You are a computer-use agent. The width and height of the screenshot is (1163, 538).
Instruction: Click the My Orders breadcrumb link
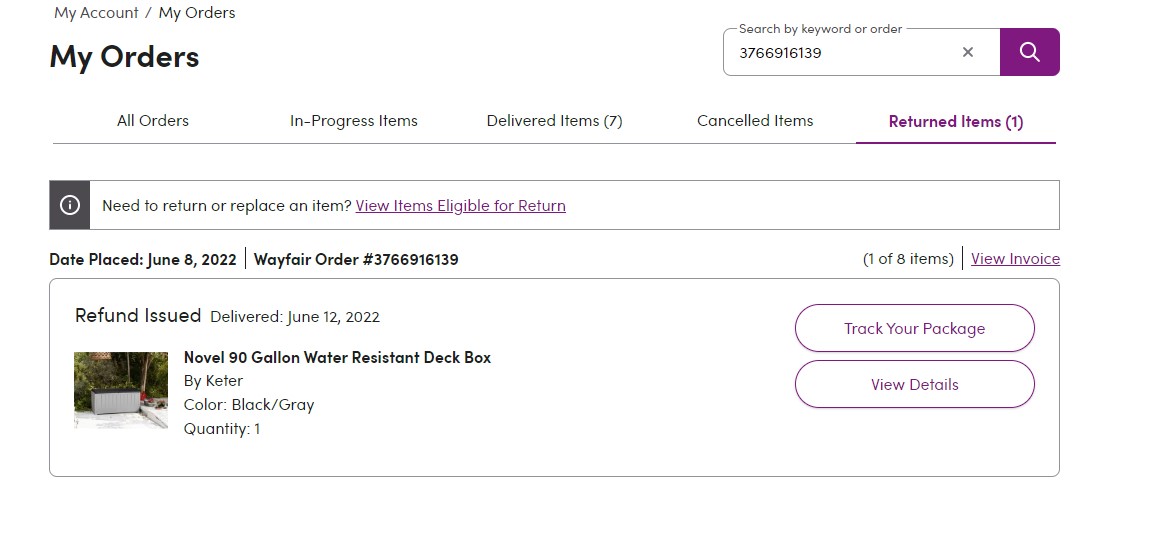[197, 13]
